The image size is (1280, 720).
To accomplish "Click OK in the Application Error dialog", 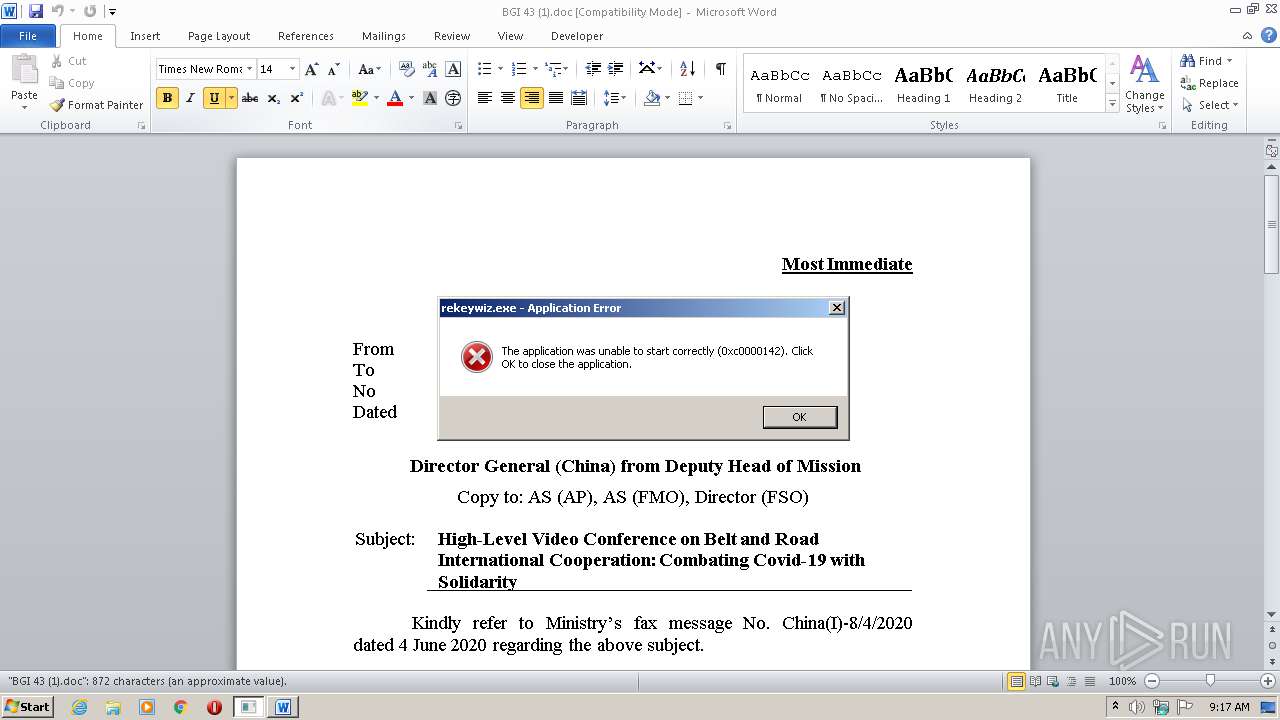I will [x=799, y=417].
